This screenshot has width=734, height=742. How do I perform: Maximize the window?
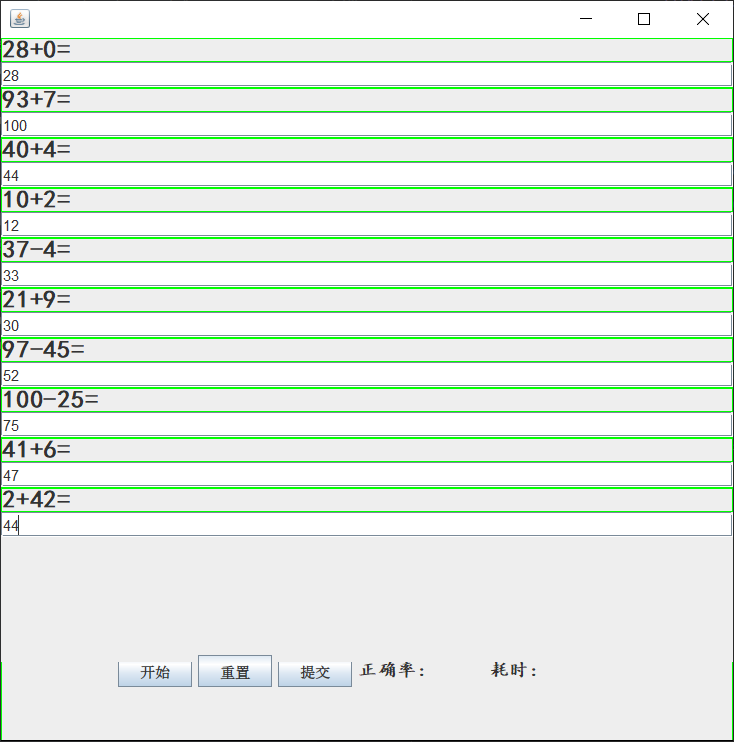pos(644,19)
